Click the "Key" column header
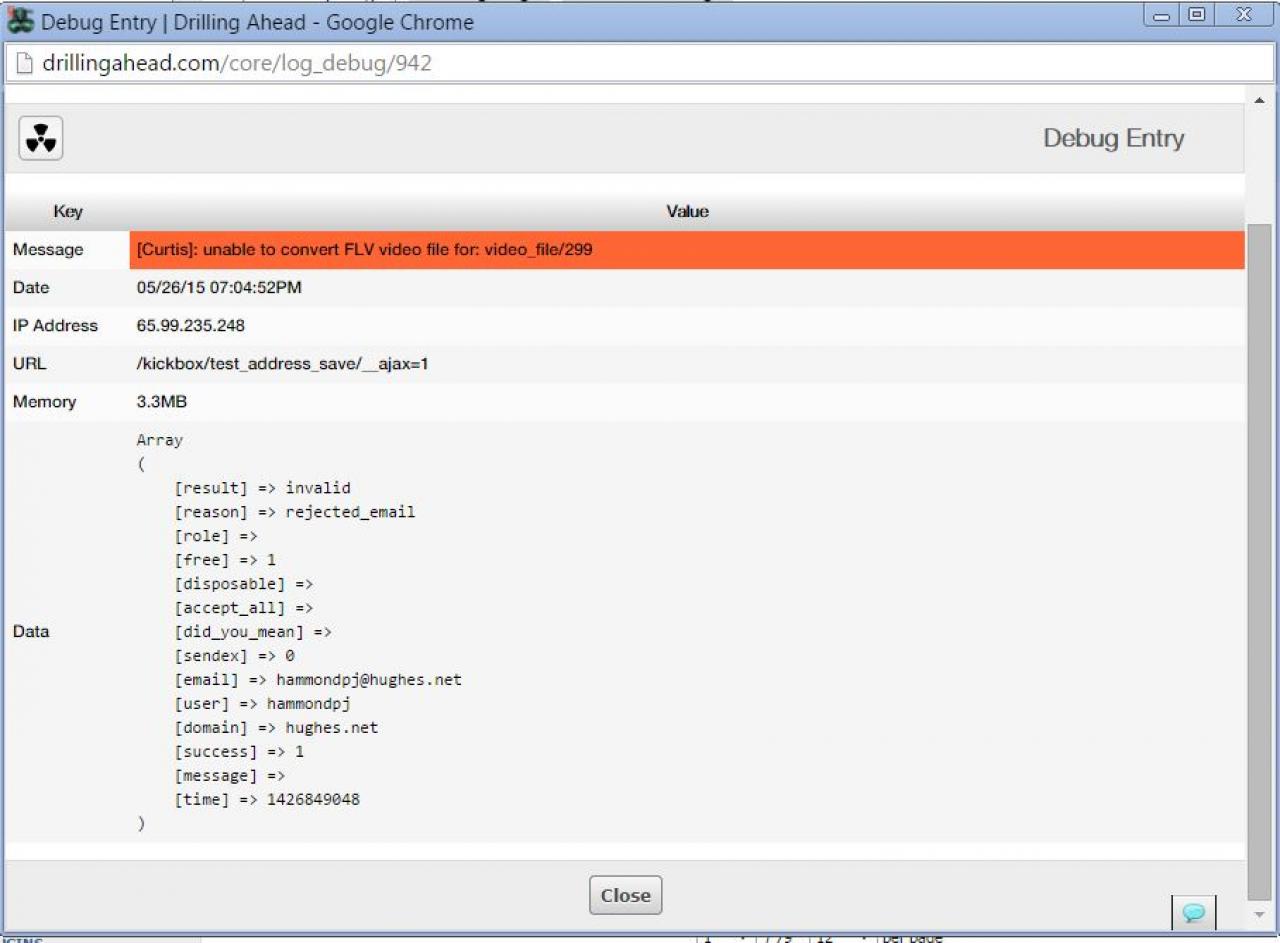1280x943 pixels. click(x=68, y=212)
